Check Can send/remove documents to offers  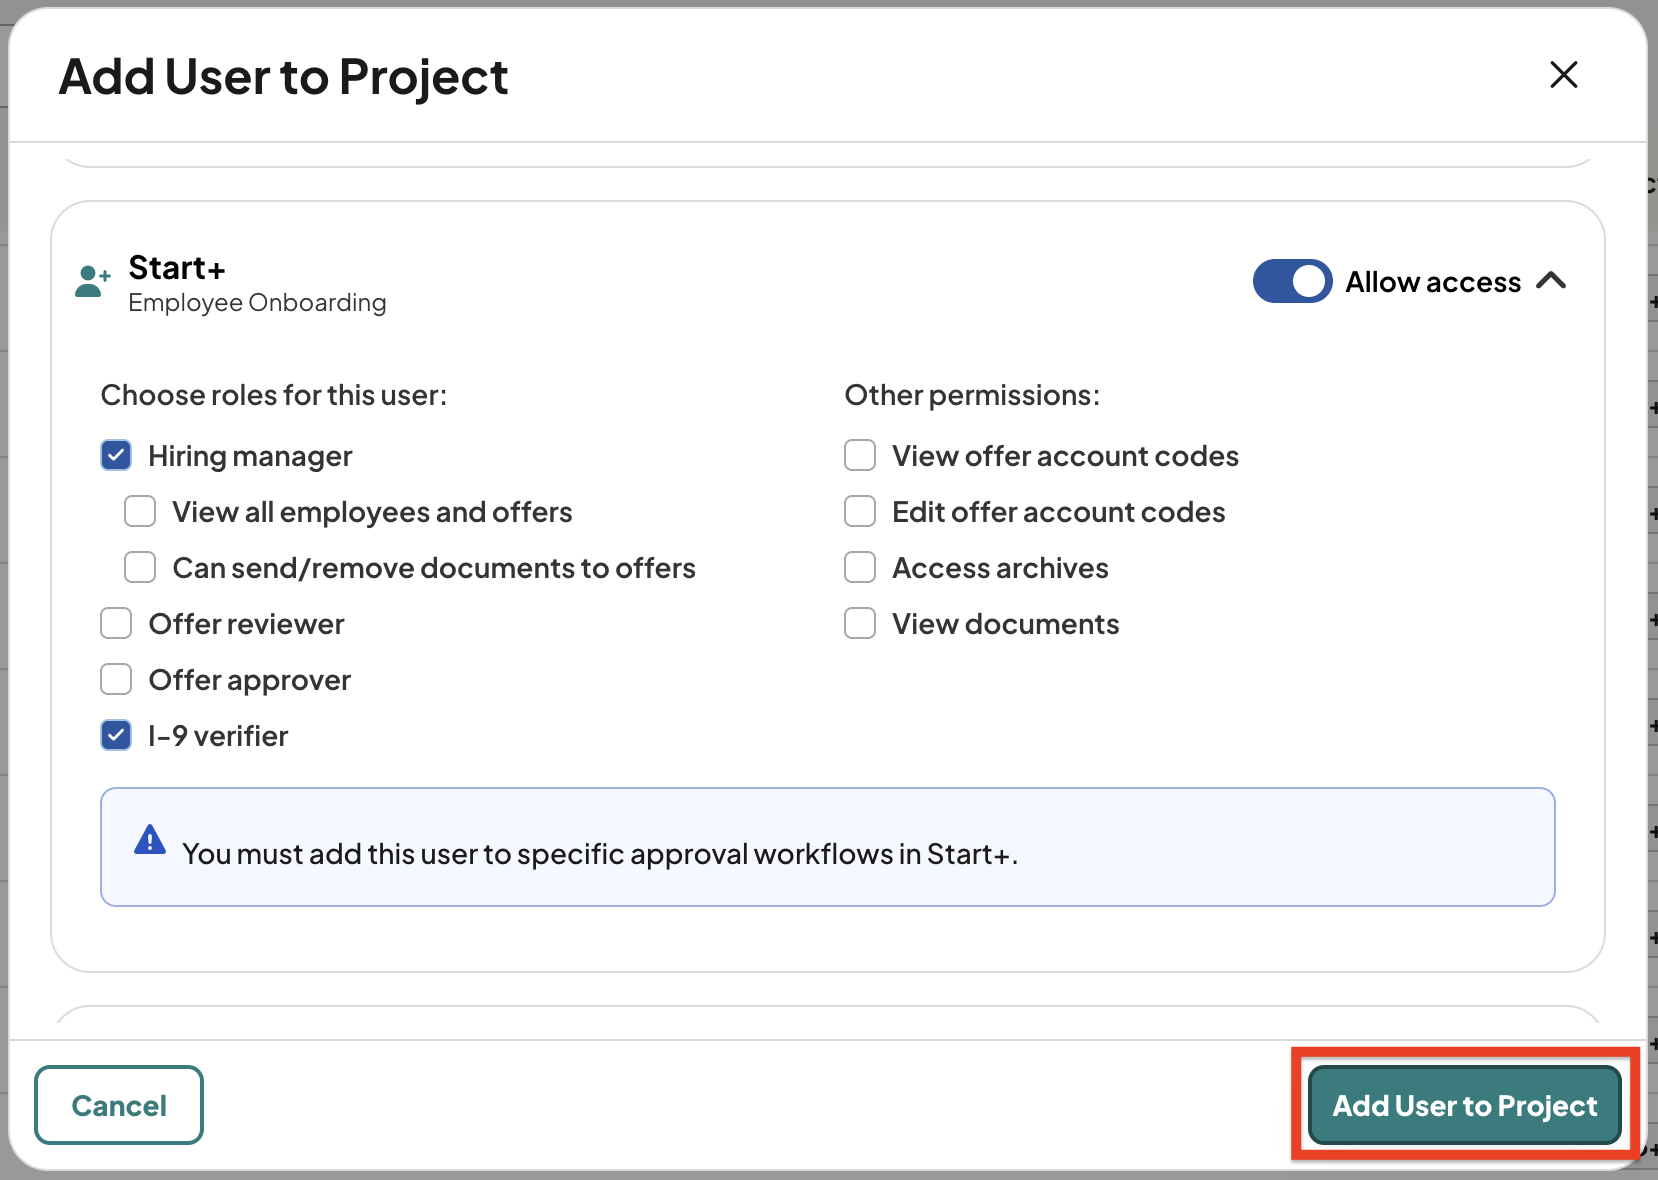pos(140,568)
